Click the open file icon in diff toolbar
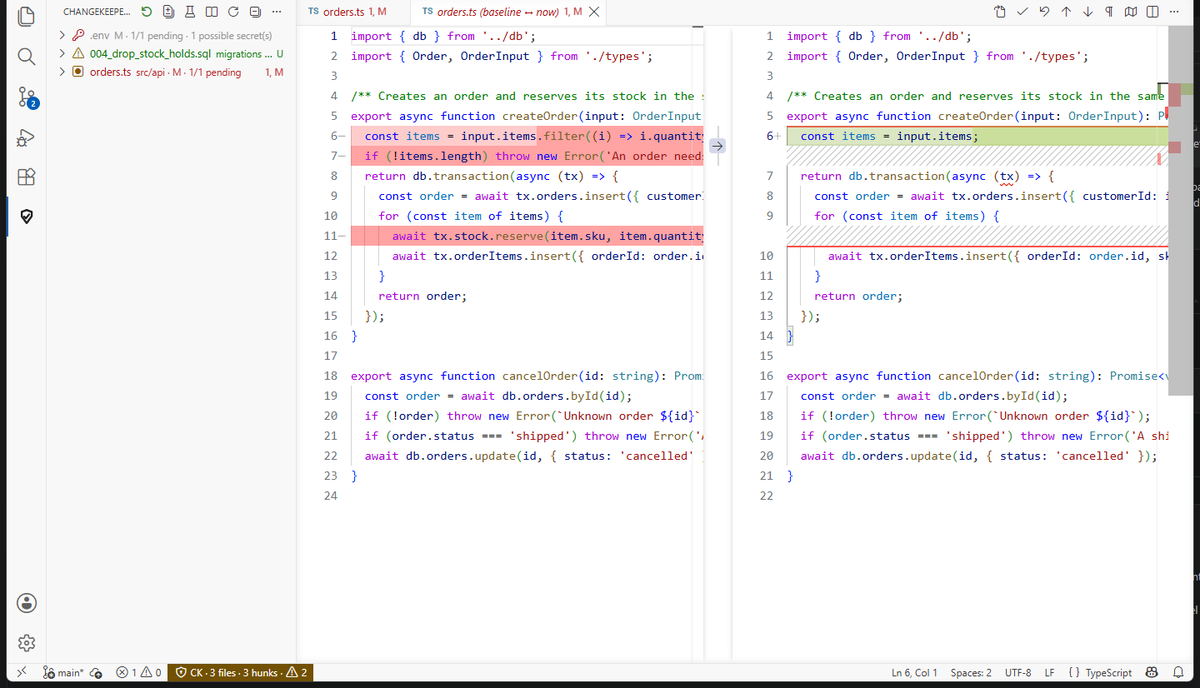Screen dimensions: 1200x688 point(1001,12)
